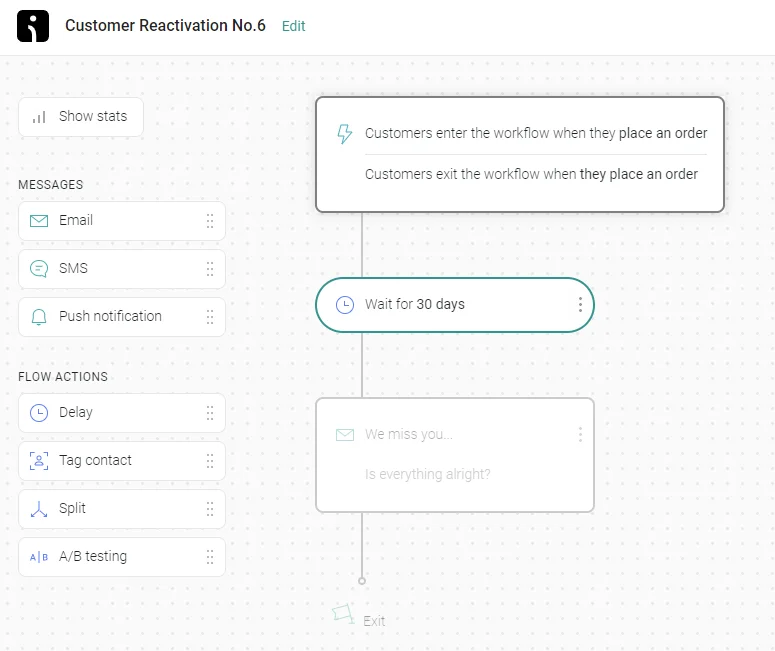Screen dimensions: 775x651
Task: Click the drag handle on the Split block
Action: [210, 509]
